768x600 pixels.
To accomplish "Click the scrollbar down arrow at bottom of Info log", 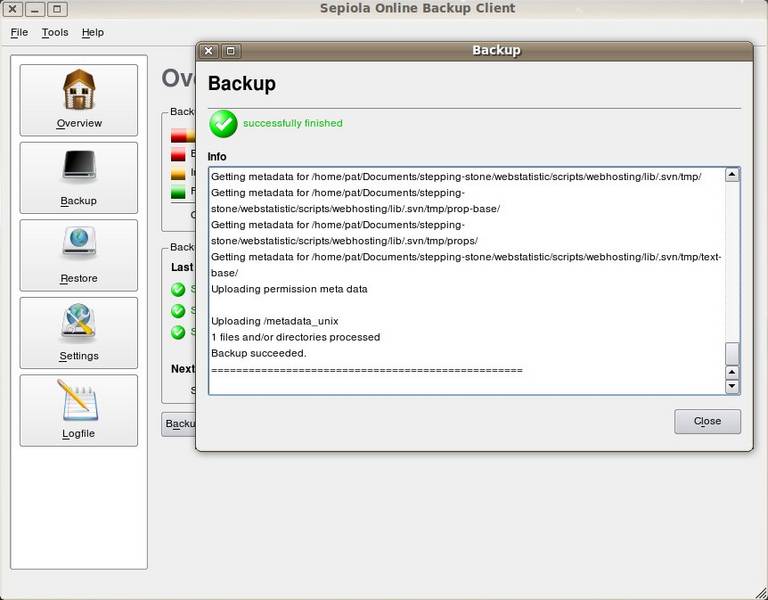I will [x=732, y=386].
